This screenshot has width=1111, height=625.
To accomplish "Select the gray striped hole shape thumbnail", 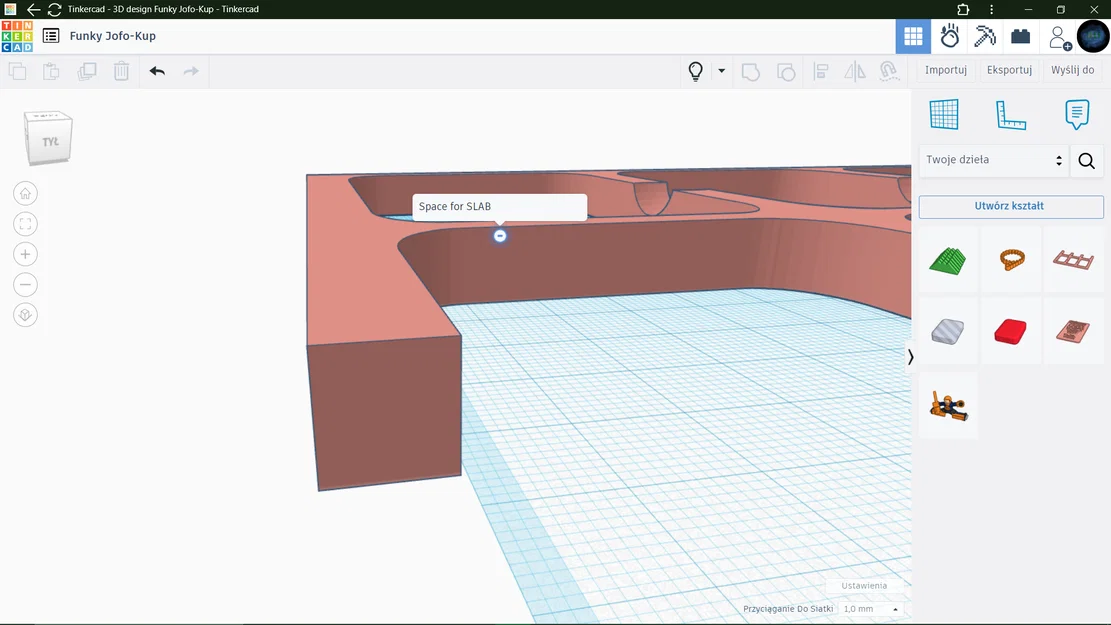I will click(948, 332).
